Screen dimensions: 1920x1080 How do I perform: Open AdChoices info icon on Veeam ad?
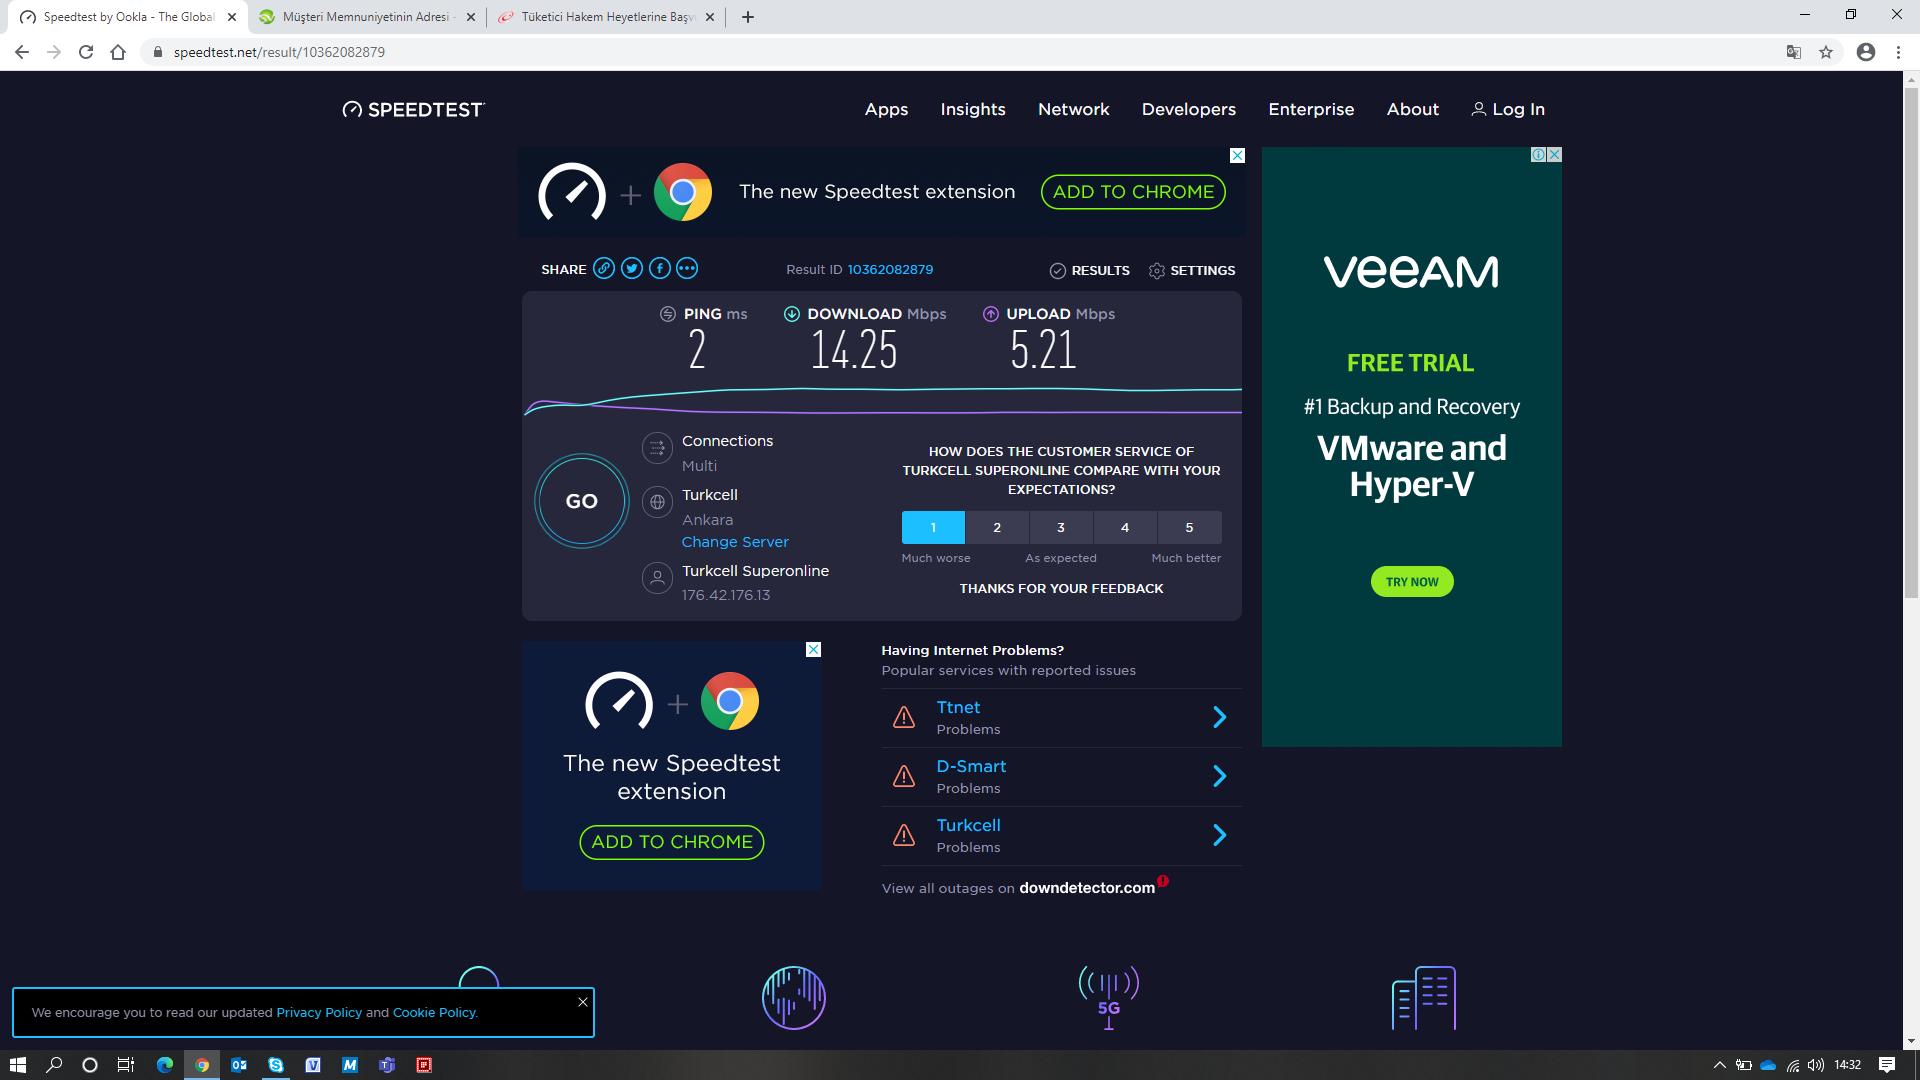1539,155
